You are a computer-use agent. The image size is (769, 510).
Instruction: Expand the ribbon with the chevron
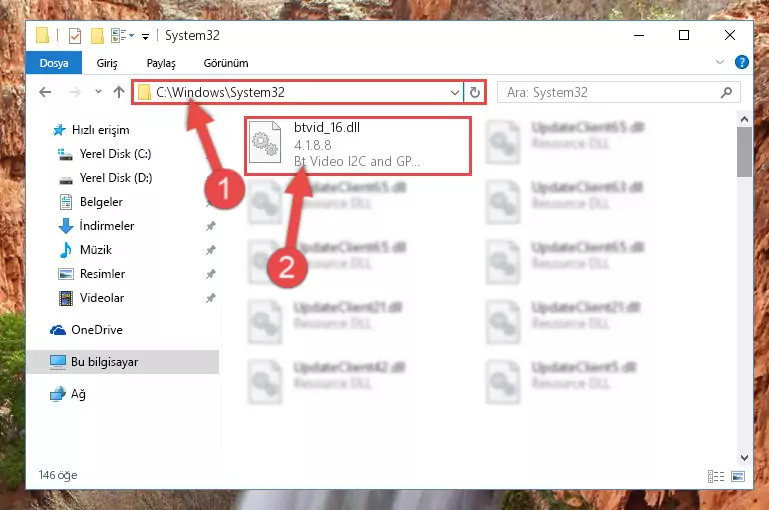pyautogui.click(x=719, y=62)
